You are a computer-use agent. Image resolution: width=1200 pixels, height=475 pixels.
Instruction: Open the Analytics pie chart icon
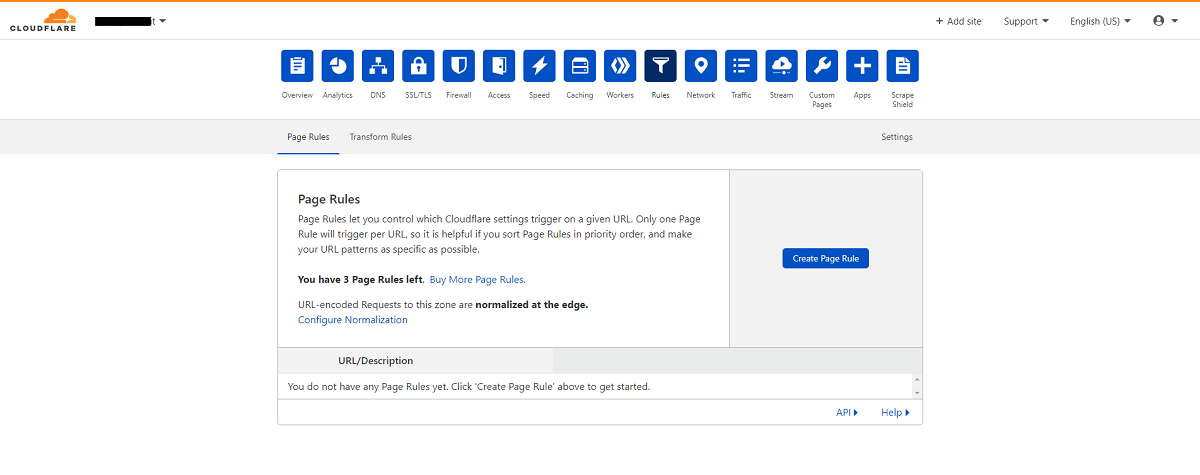[x=337, y=66]
